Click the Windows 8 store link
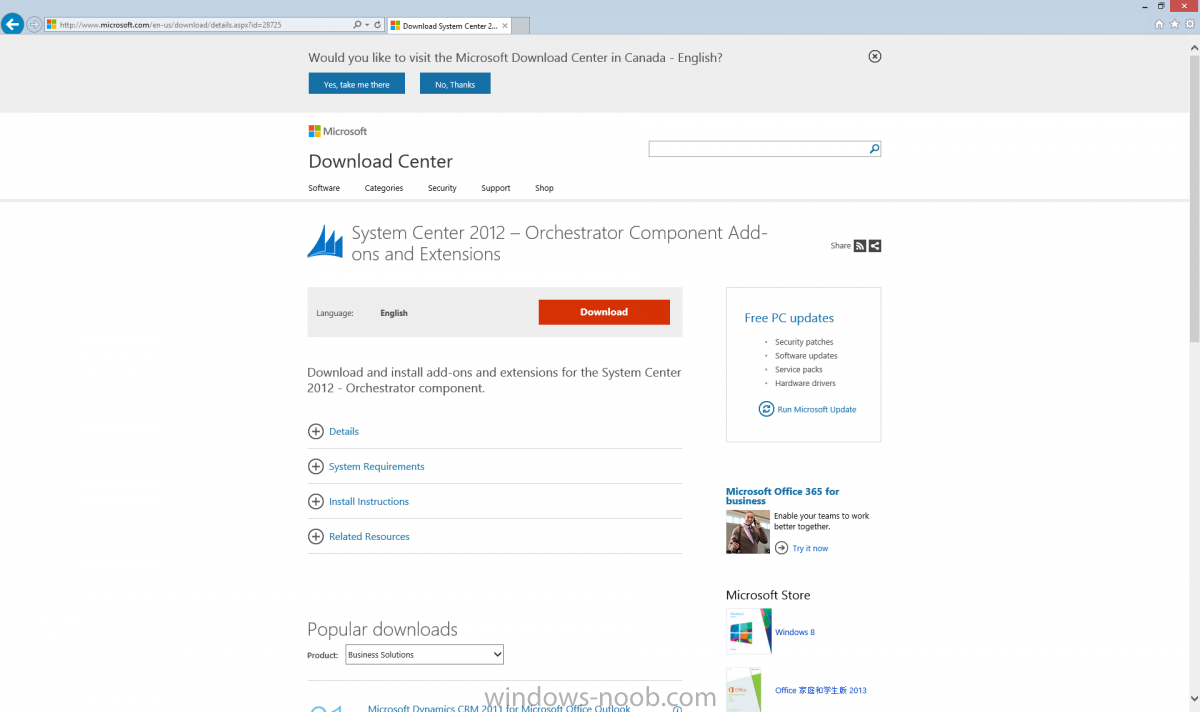This screenshot has width=1200, height=712. (x=795, y=632)
